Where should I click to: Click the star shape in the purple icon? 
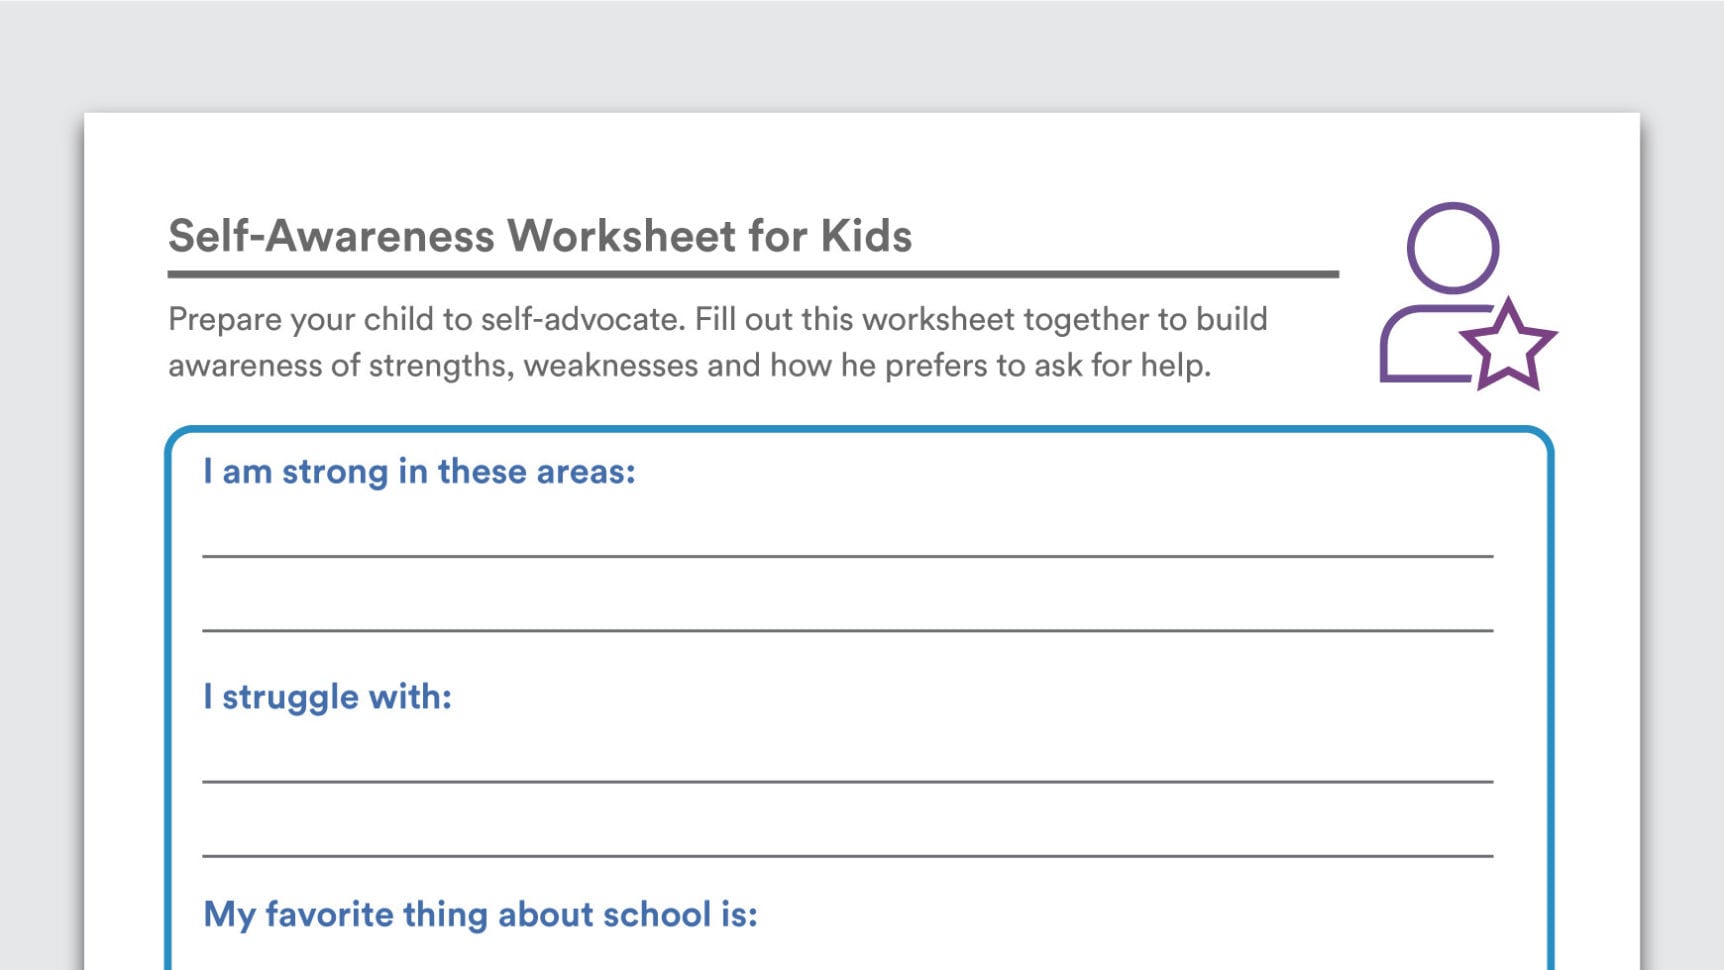click(1507, 345)
